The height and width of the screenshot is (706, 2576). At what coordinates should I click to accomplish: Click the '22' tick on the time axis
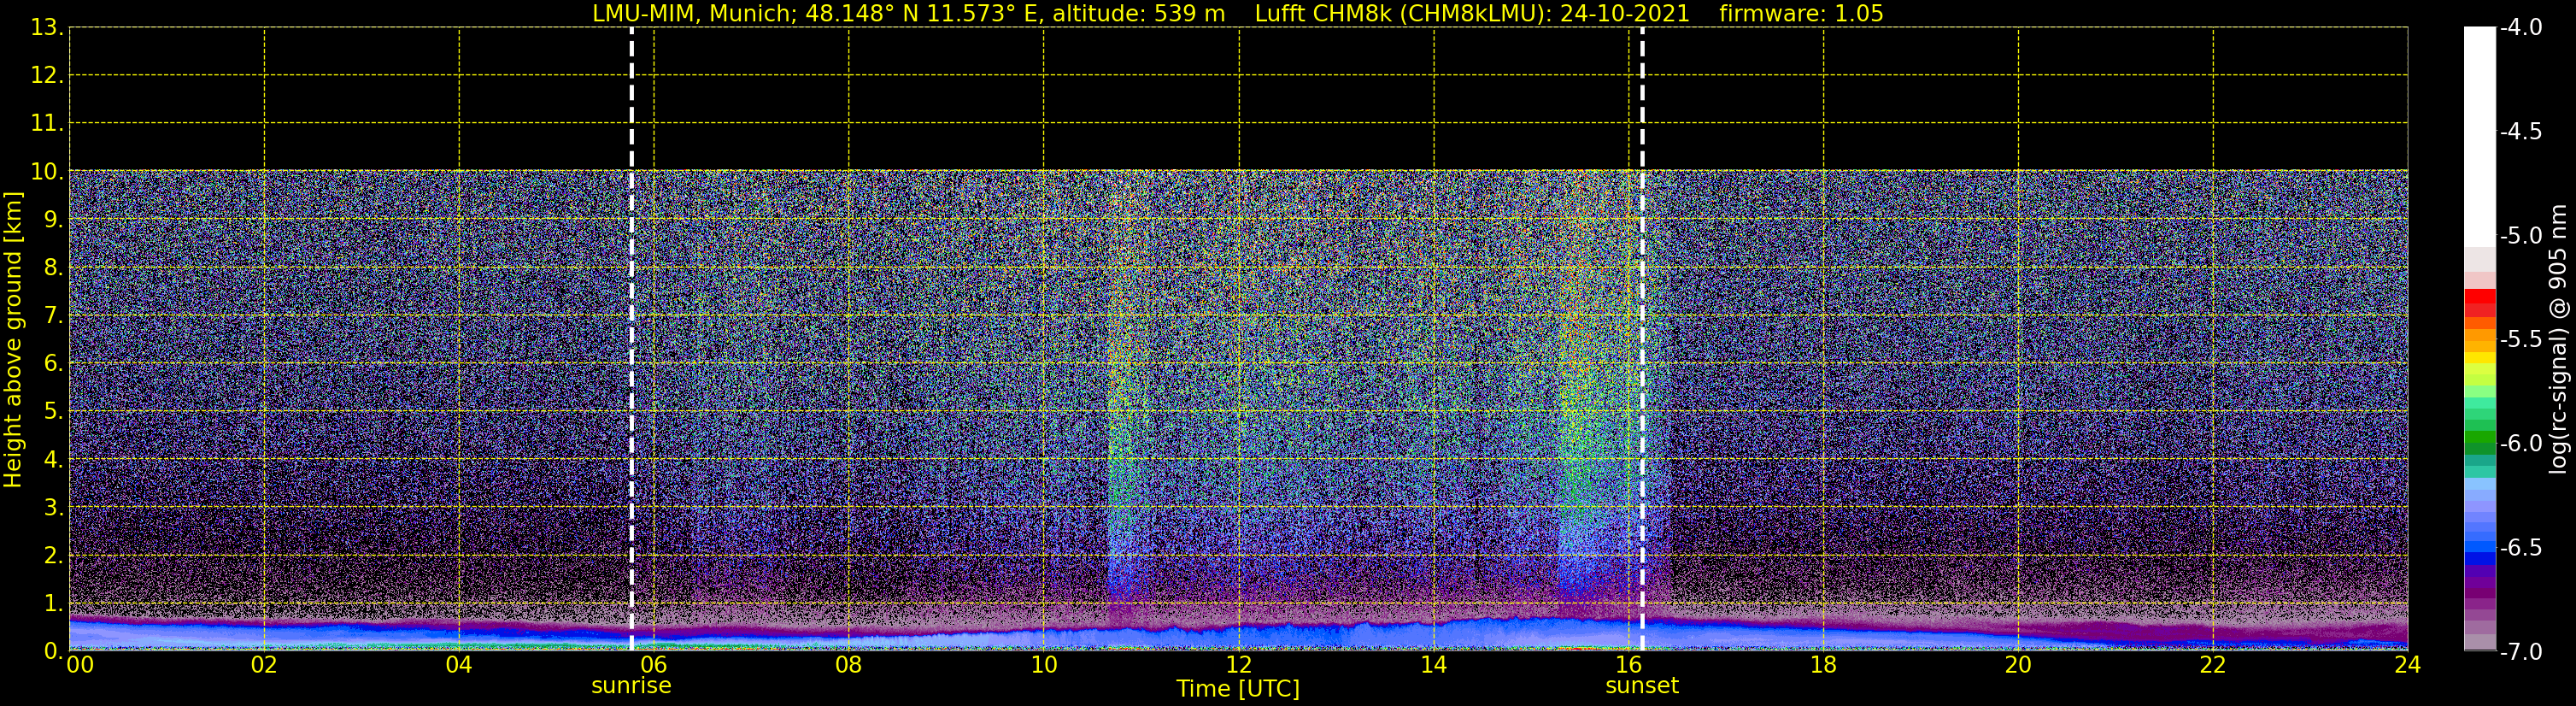tap(2213, 665)
